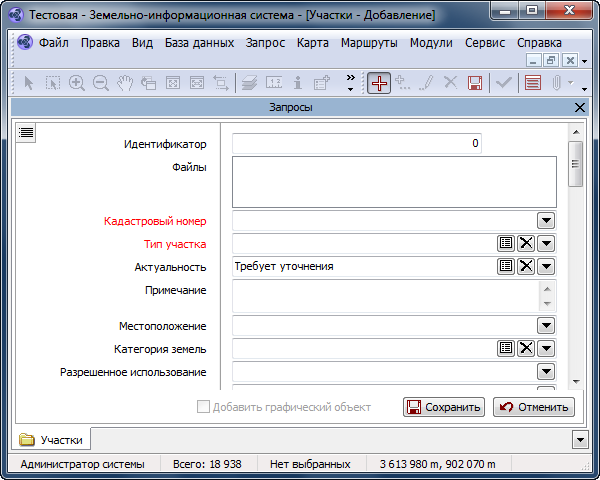Click the floppy disk save icon in toolbar
This screenshot has height=480, width=600.
pyautogui.click(x=475, y=83)
